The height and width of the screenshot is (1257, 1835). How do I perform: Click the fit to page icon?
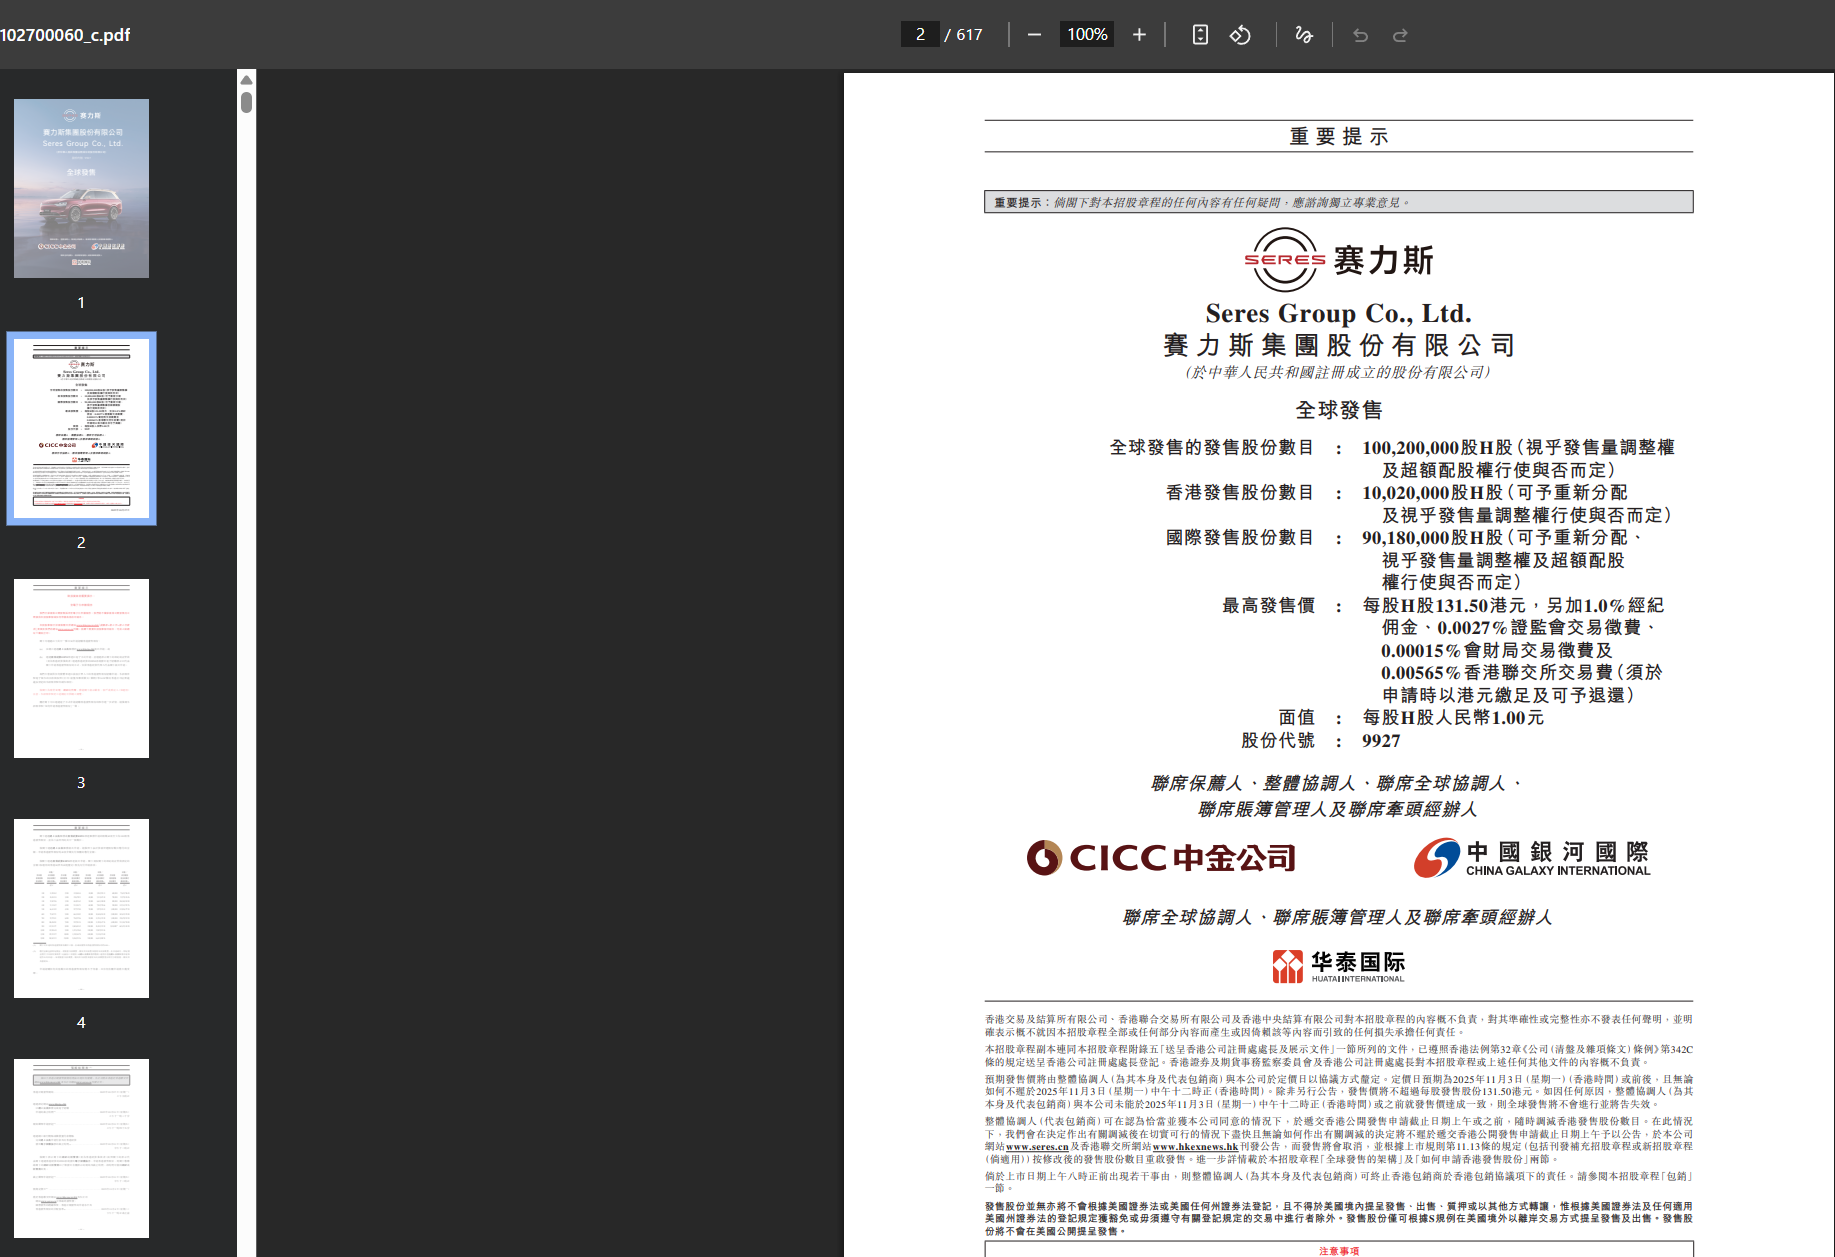(1200, 35)
